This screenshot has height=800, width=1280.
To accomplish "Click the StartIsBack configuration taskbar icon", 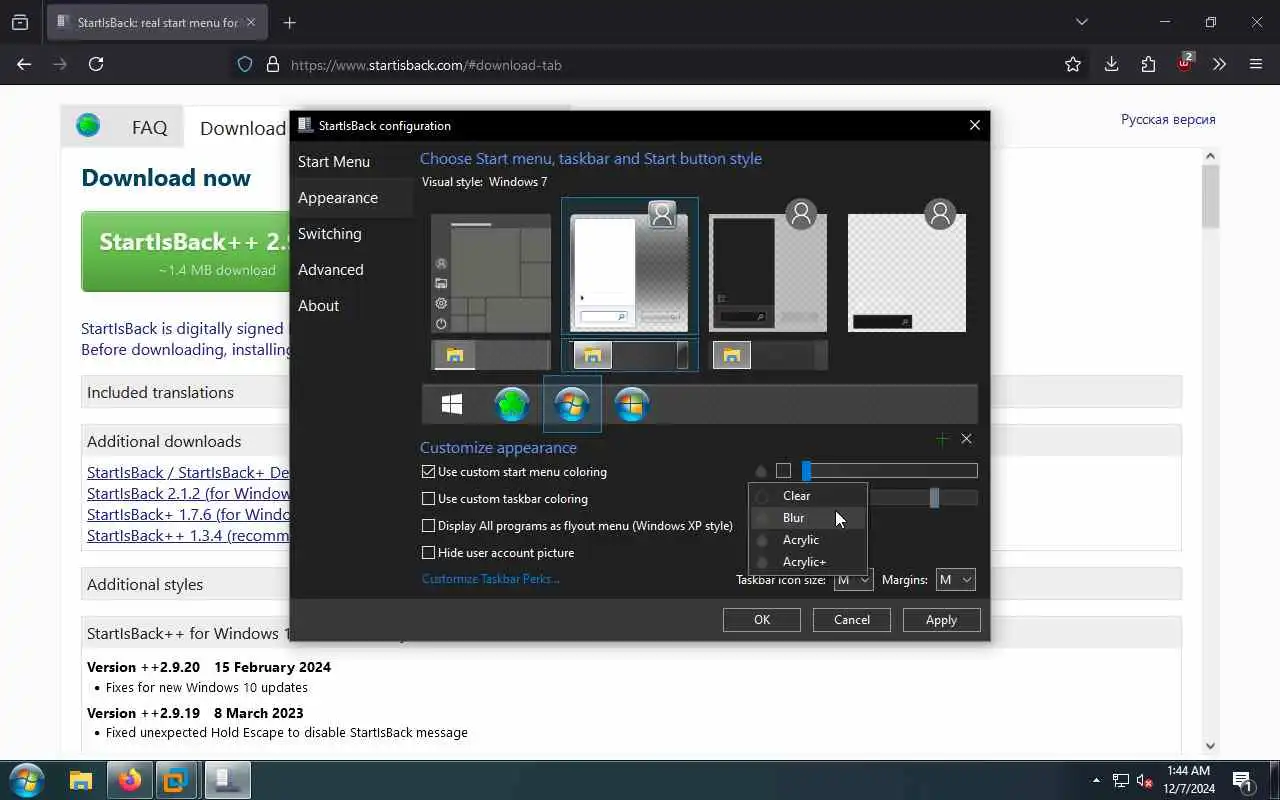I will click(x=227, y=780).
